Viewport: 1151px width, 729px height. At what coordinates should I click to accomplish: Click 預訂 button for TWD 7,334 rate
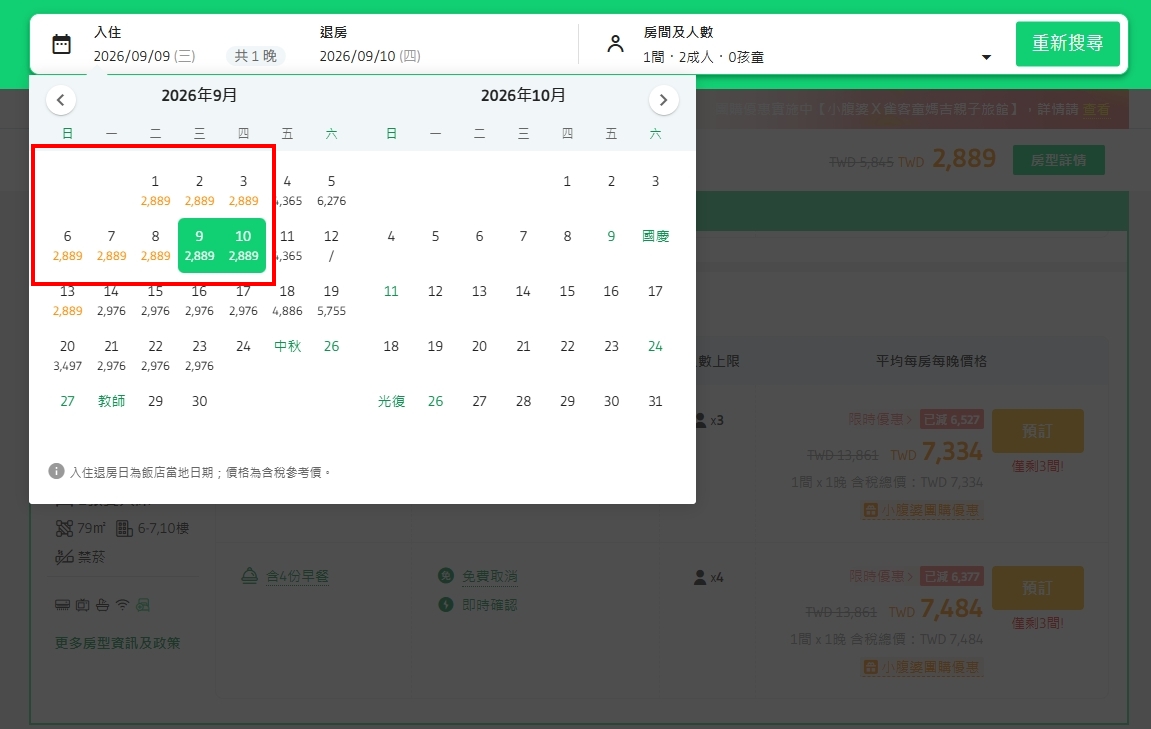click(x=1037, y=431)
